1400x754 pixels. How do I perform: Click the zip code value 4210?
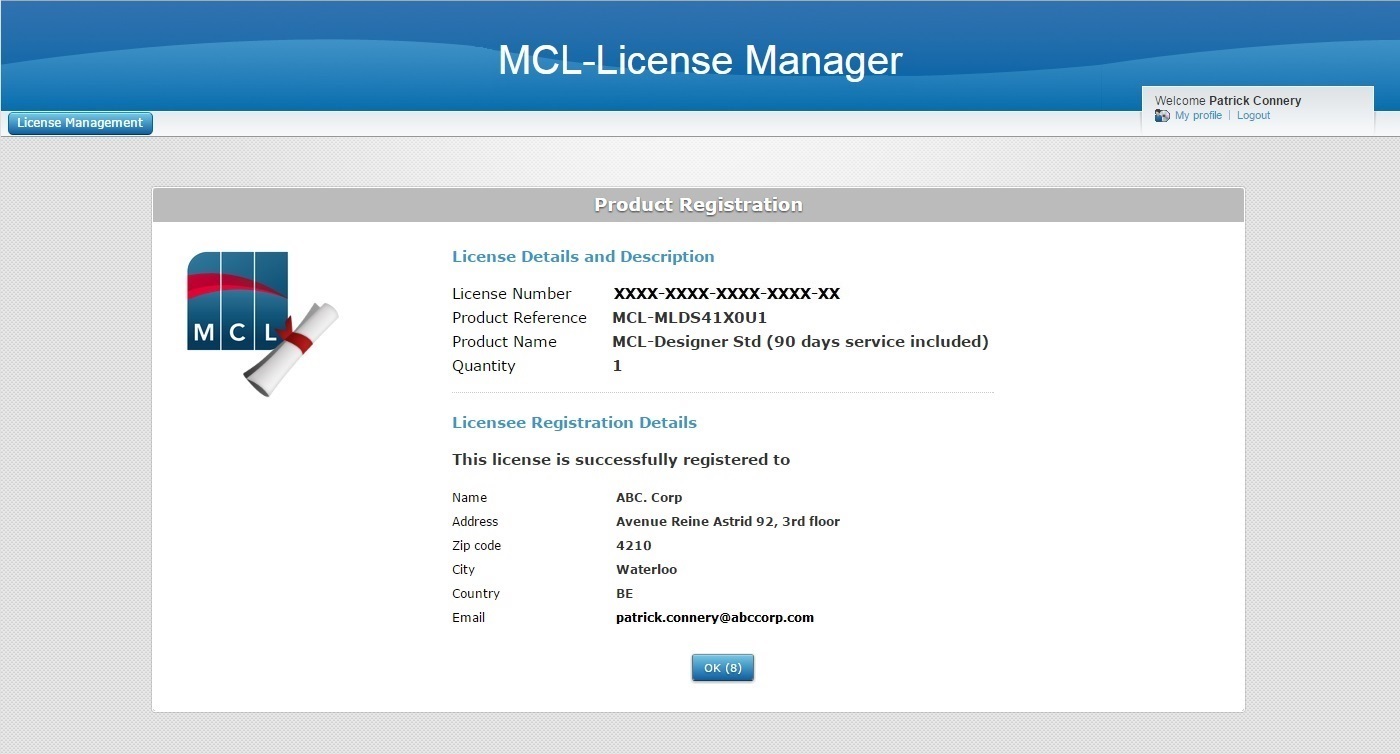click(x=633, y=546)
